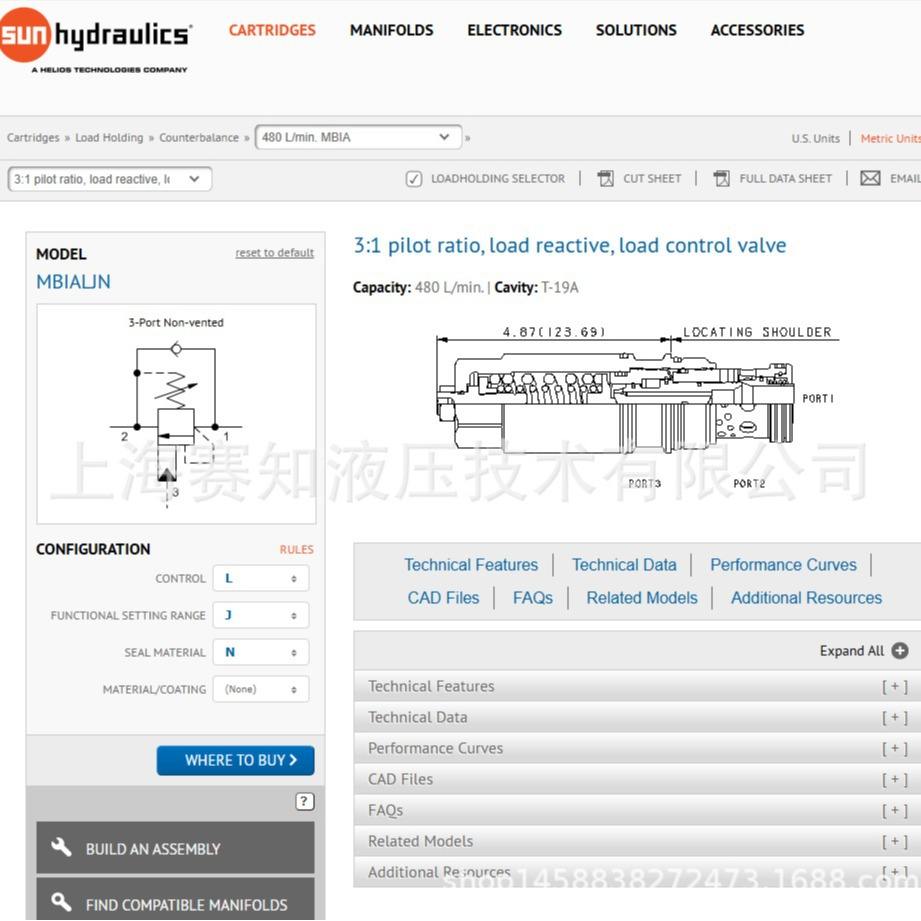Click the MBIALJN model code
921x921 pixels.
[x=73, y=282]
